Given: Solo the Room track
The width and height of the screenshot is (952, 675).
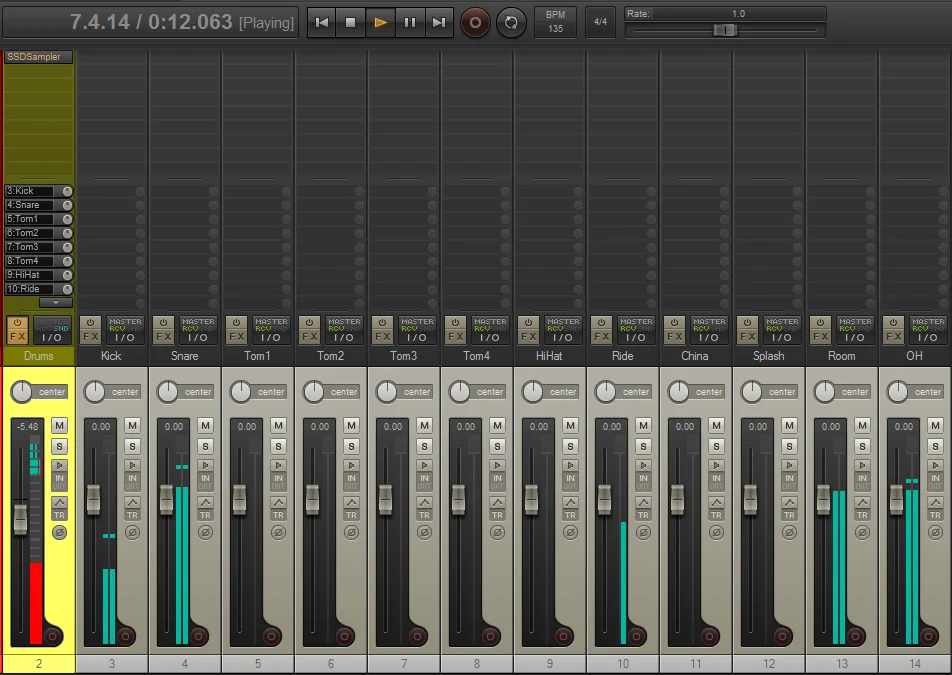Looking at the screenshot, I should pyautogui.click(x=862, y=446).
